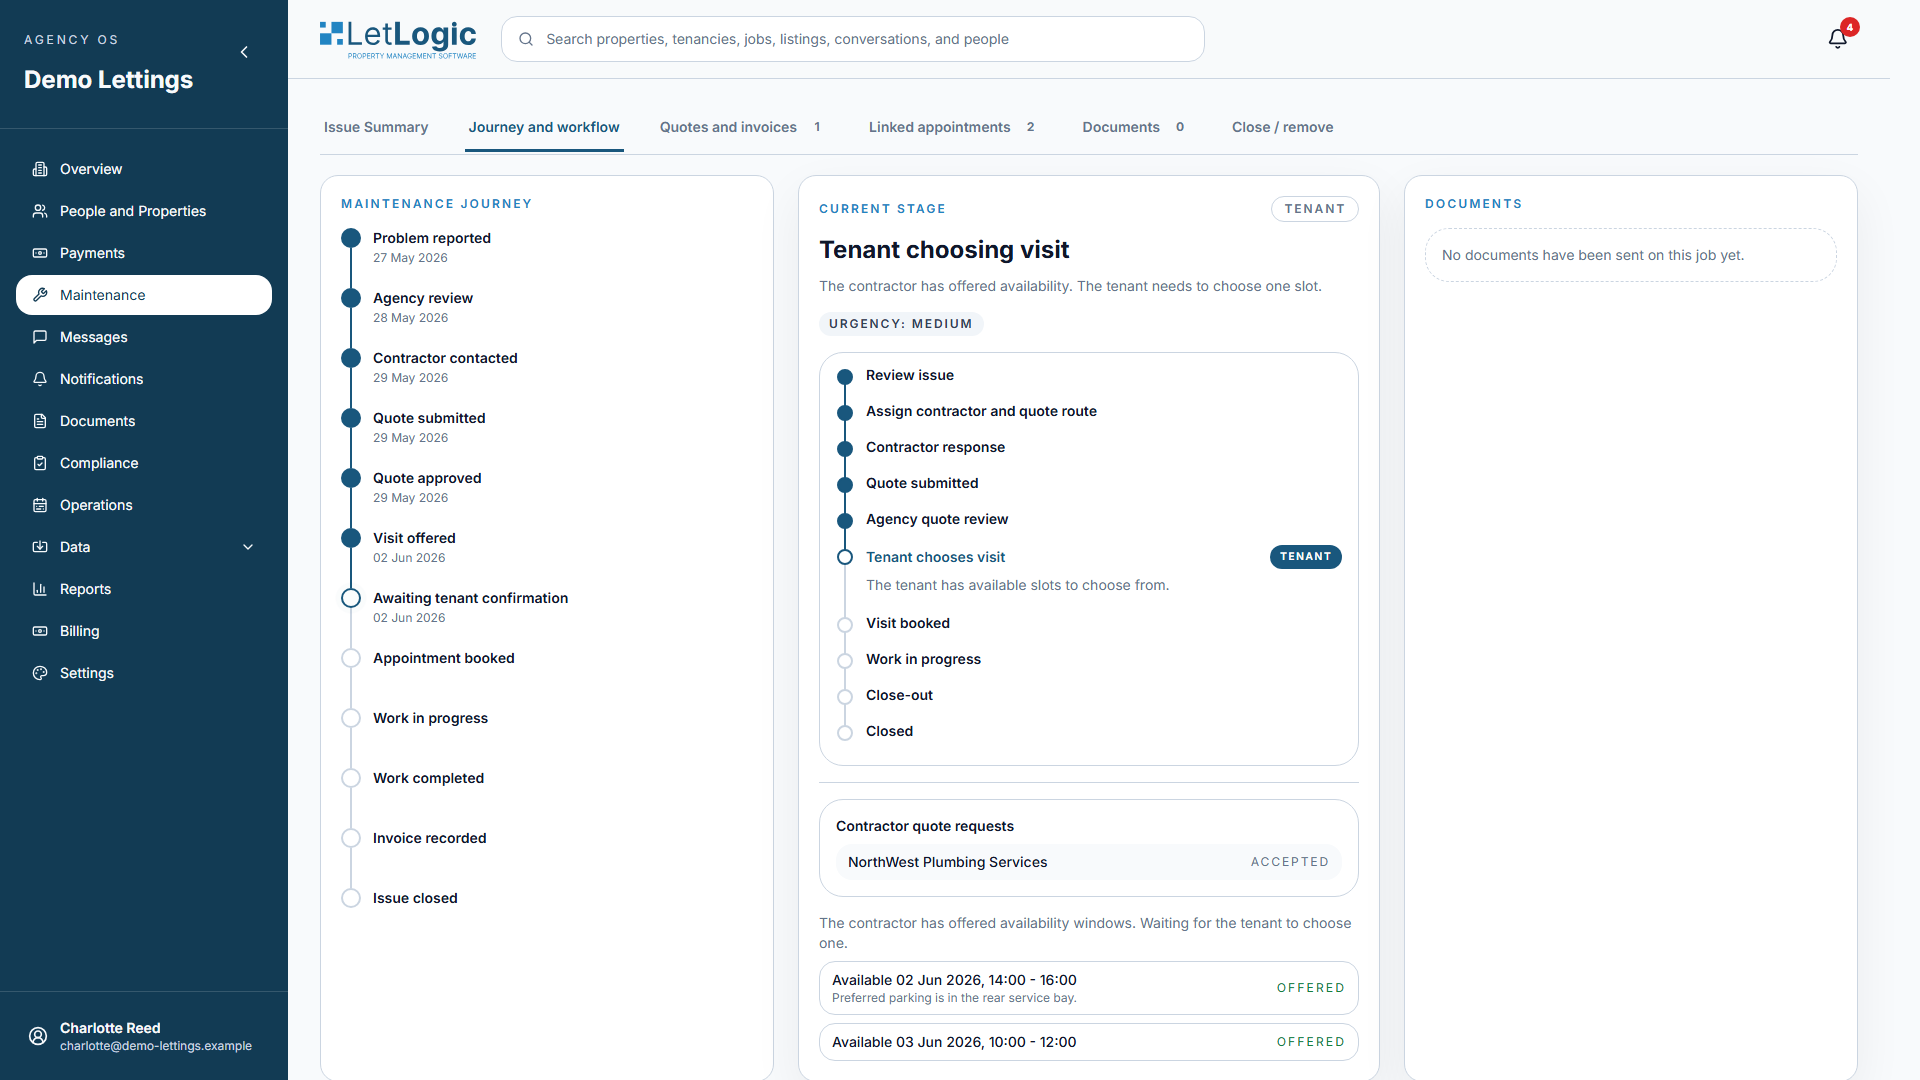Open Messages in the sidebar
1920x1080 pixels.
(x=144, y=337)
